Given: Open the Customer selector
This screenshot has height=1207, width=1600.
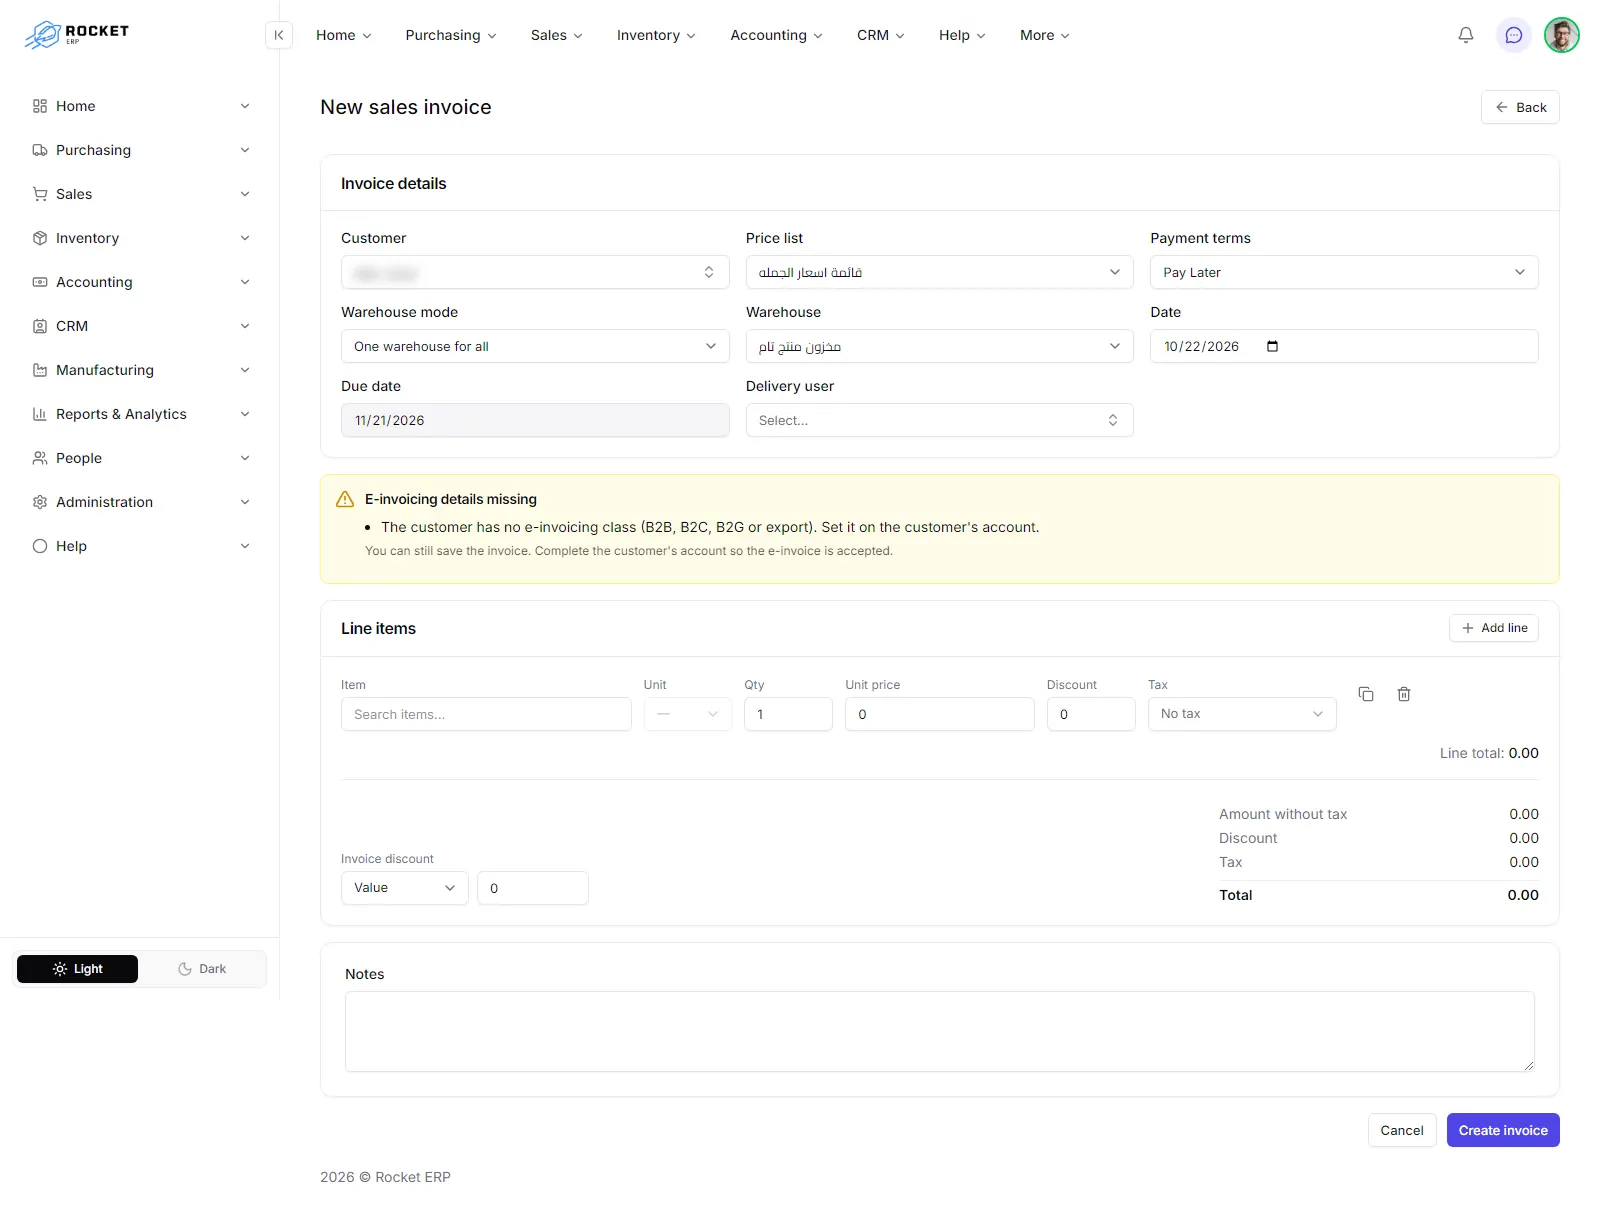Looking at the screenshot, I should (535, 272).
